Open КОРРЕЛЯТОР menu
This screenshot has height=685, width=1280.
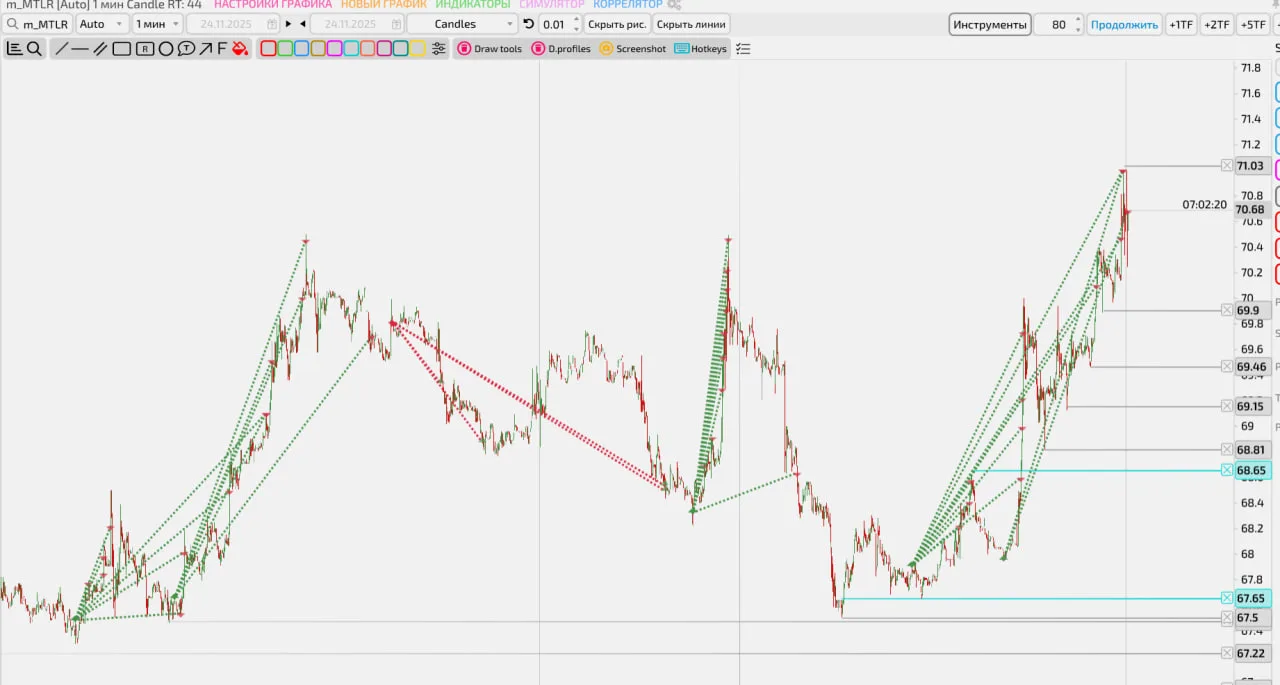point(628,5)
